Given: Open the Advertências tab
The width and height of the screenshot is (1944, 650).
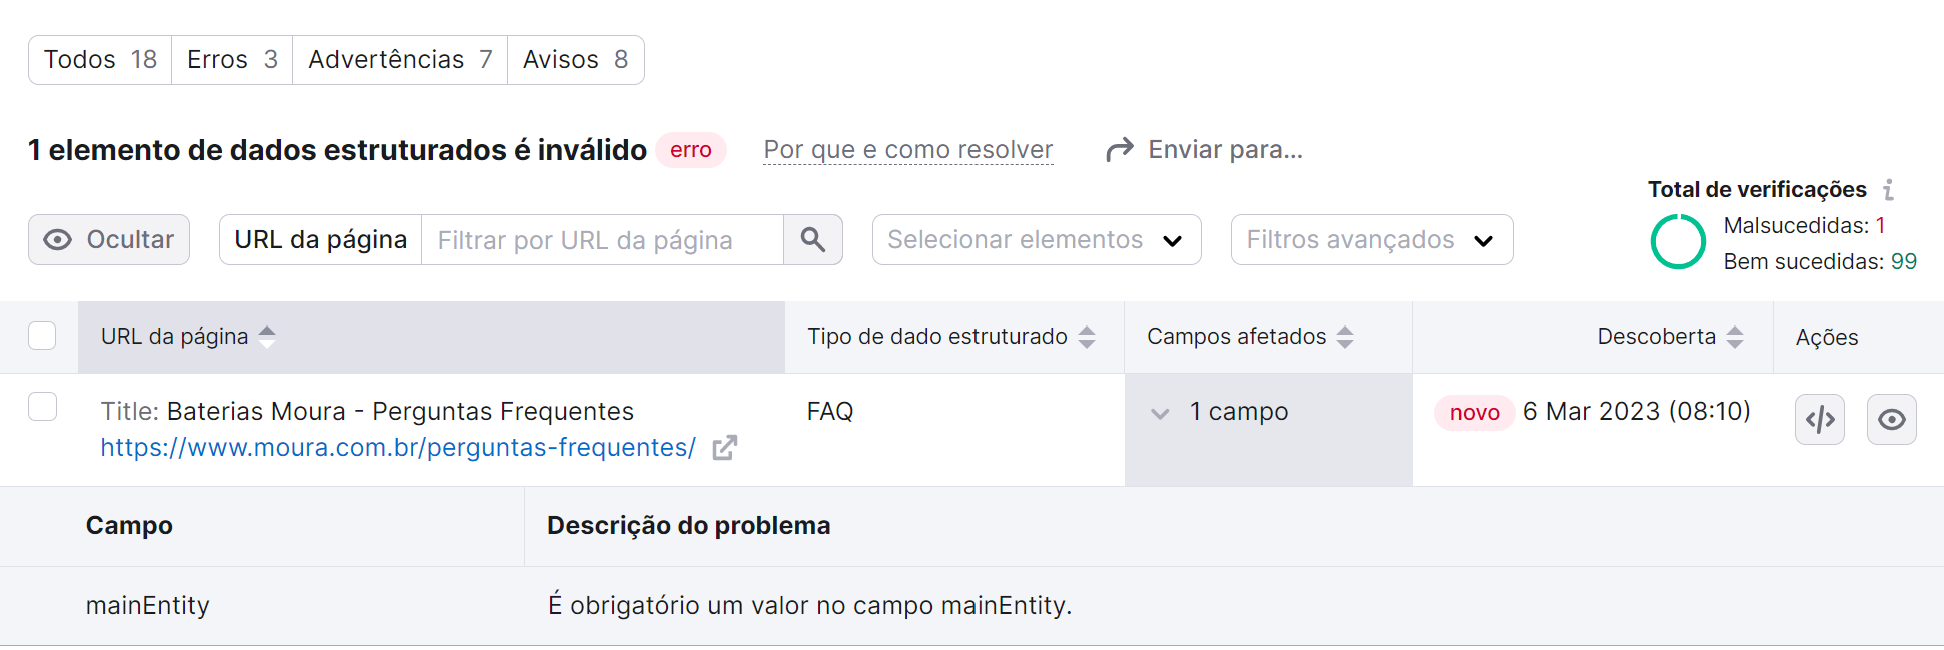Looking at the screenshot, I should tap(399, 59).
